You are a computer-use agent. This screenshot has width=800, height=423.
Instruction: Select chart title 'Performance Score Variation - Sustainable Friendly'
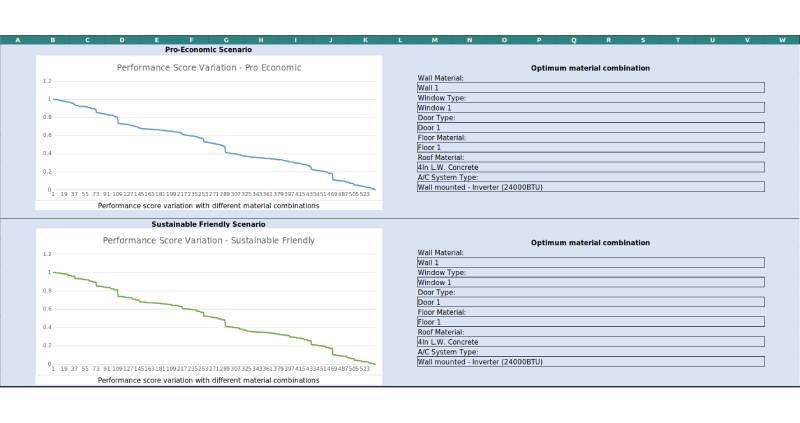(209, 241)
